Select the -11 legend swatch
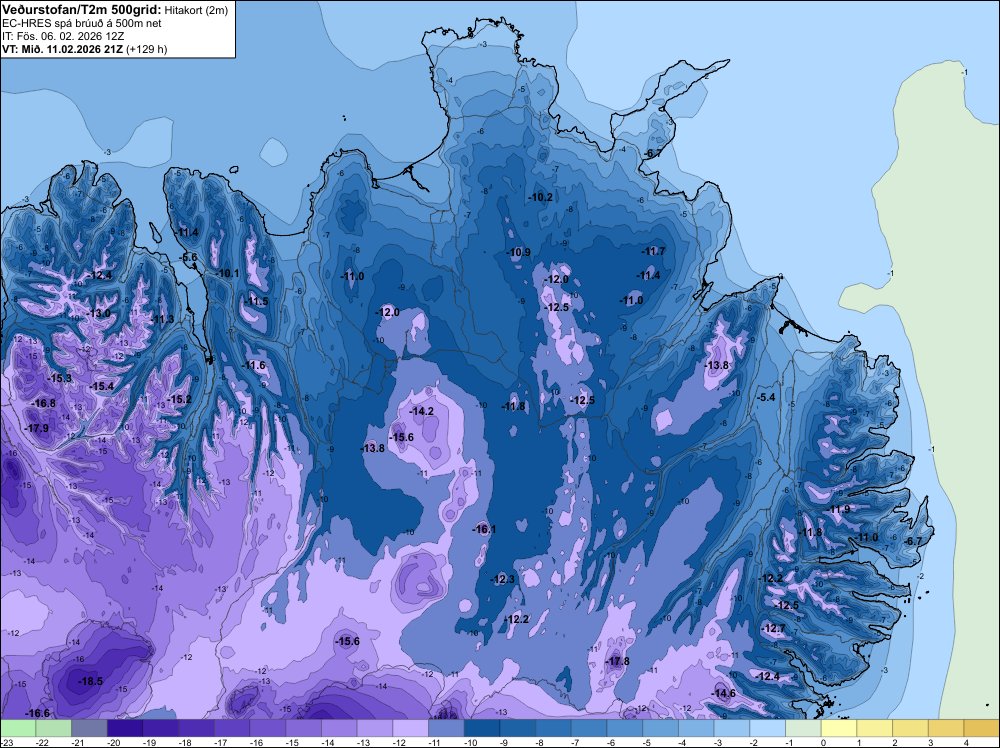Screen dimensions: 1000x748 pyautogui.click(x=446, y=728)
